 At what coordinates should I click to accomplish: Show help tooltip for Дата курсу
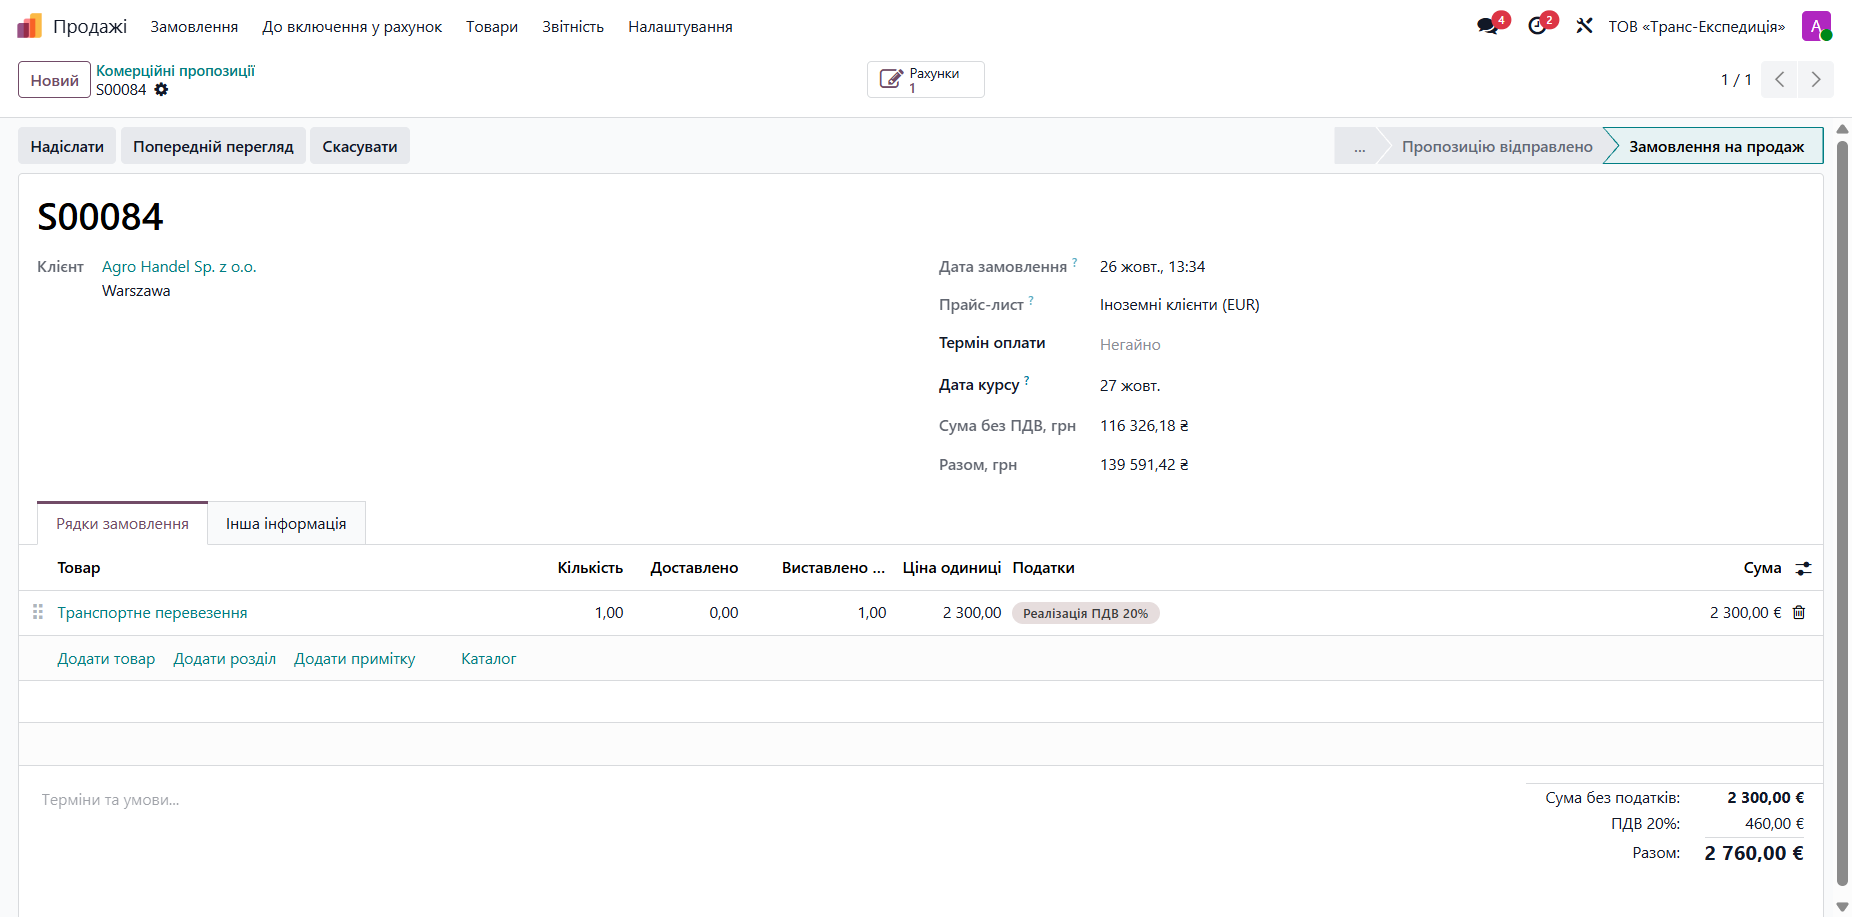1027,381
